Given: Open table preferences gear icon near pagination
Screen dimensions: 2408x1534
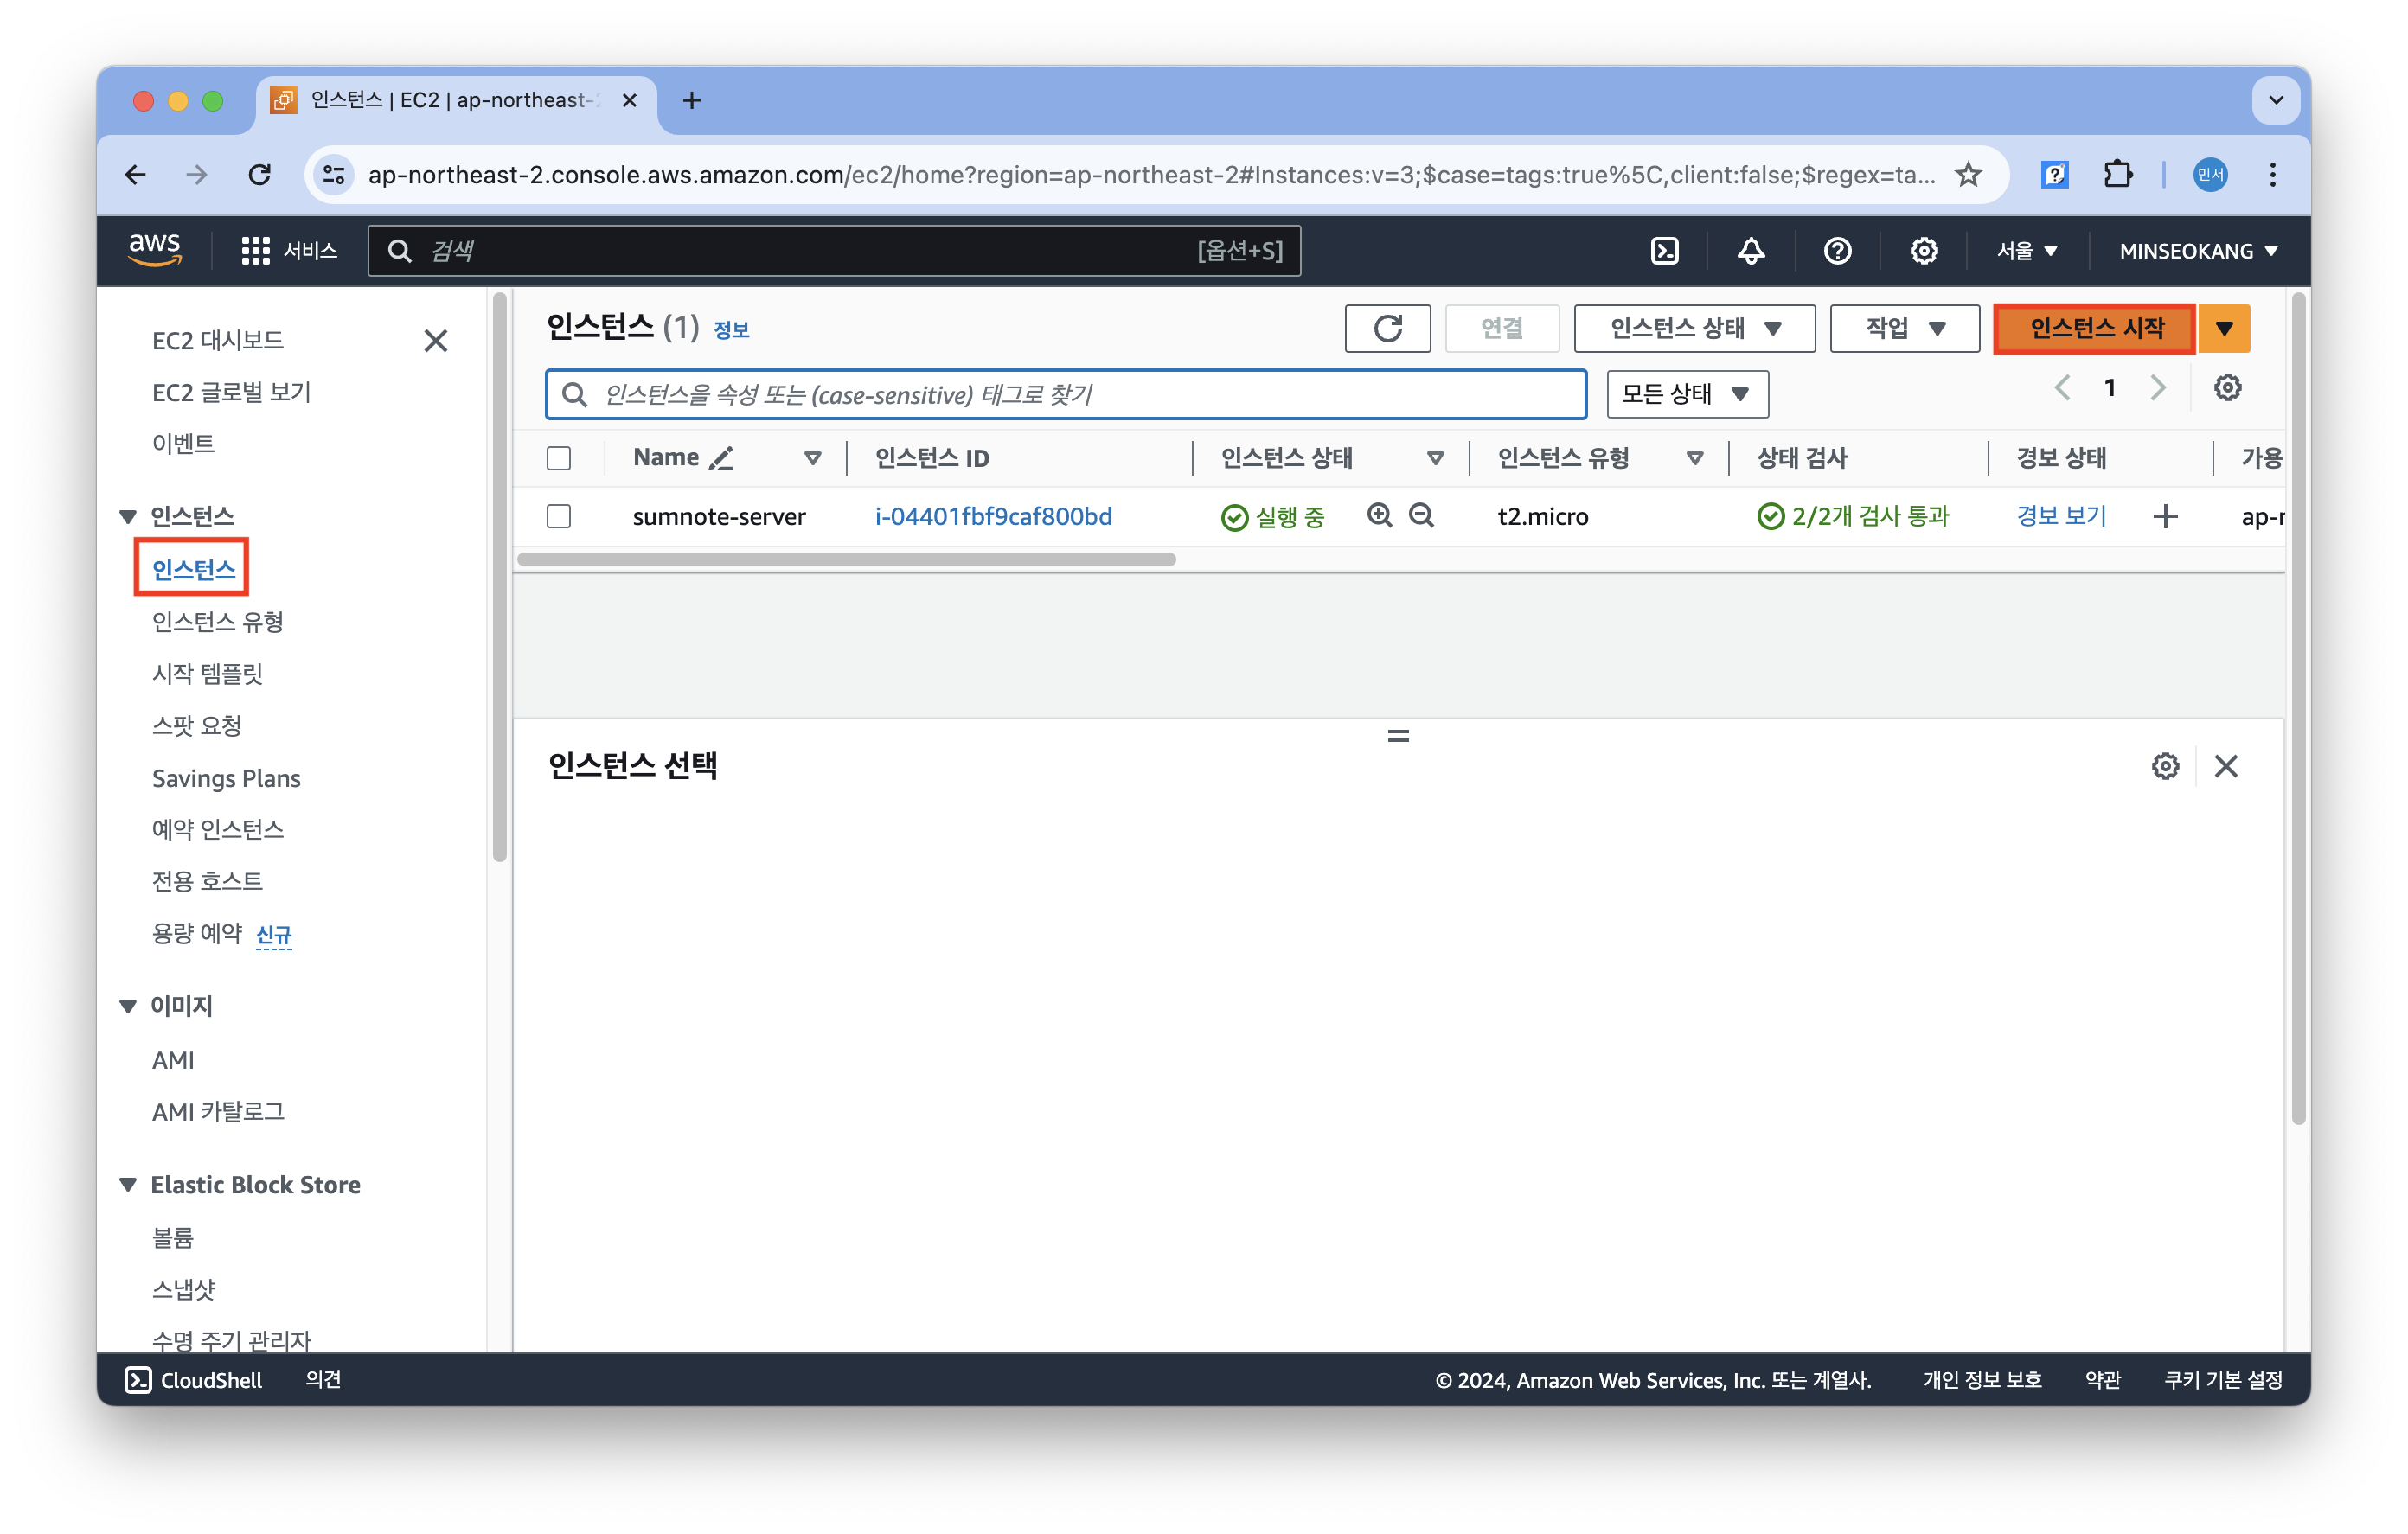Looking at the screenshot, I should [2227, 388].
